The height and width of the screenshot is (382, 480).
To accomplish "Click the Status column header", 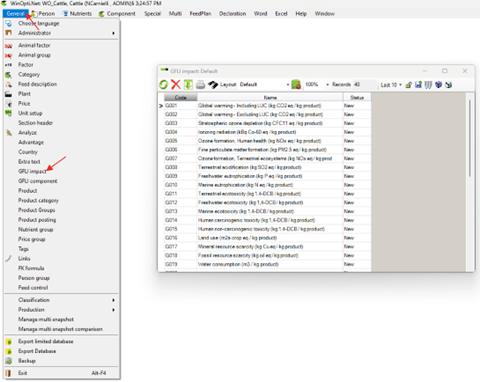I will 357,97.
